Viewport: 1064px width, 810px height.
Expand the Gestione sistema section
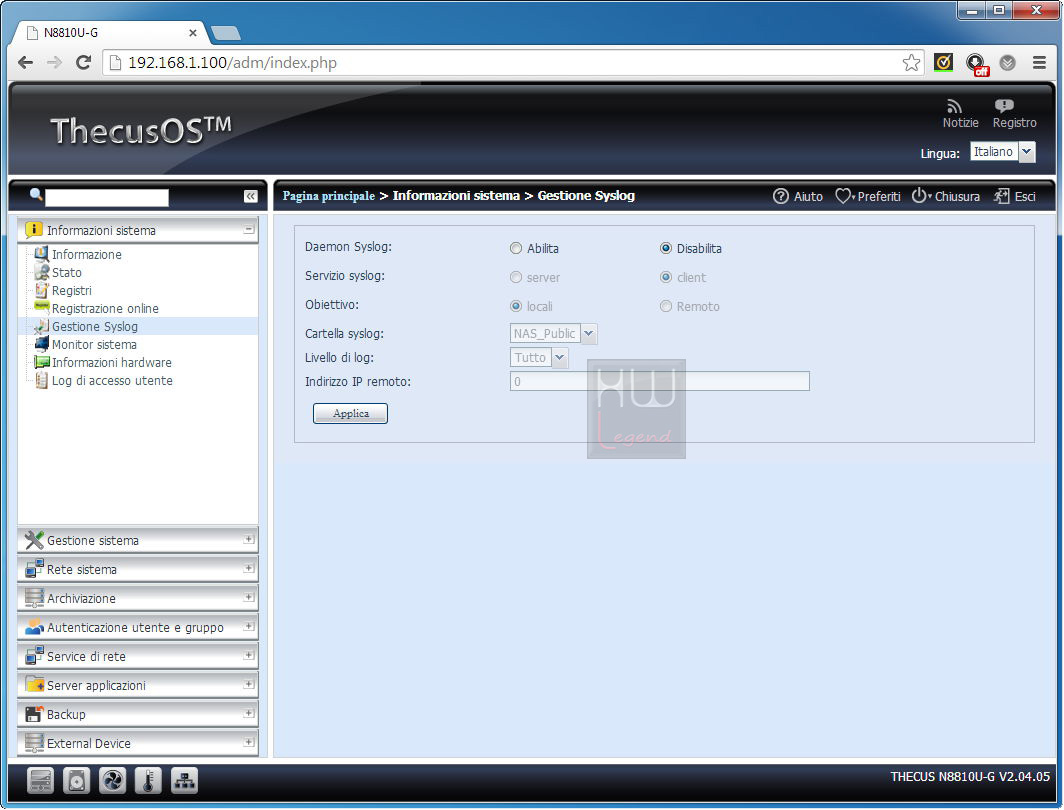click(x=249, y=539)
